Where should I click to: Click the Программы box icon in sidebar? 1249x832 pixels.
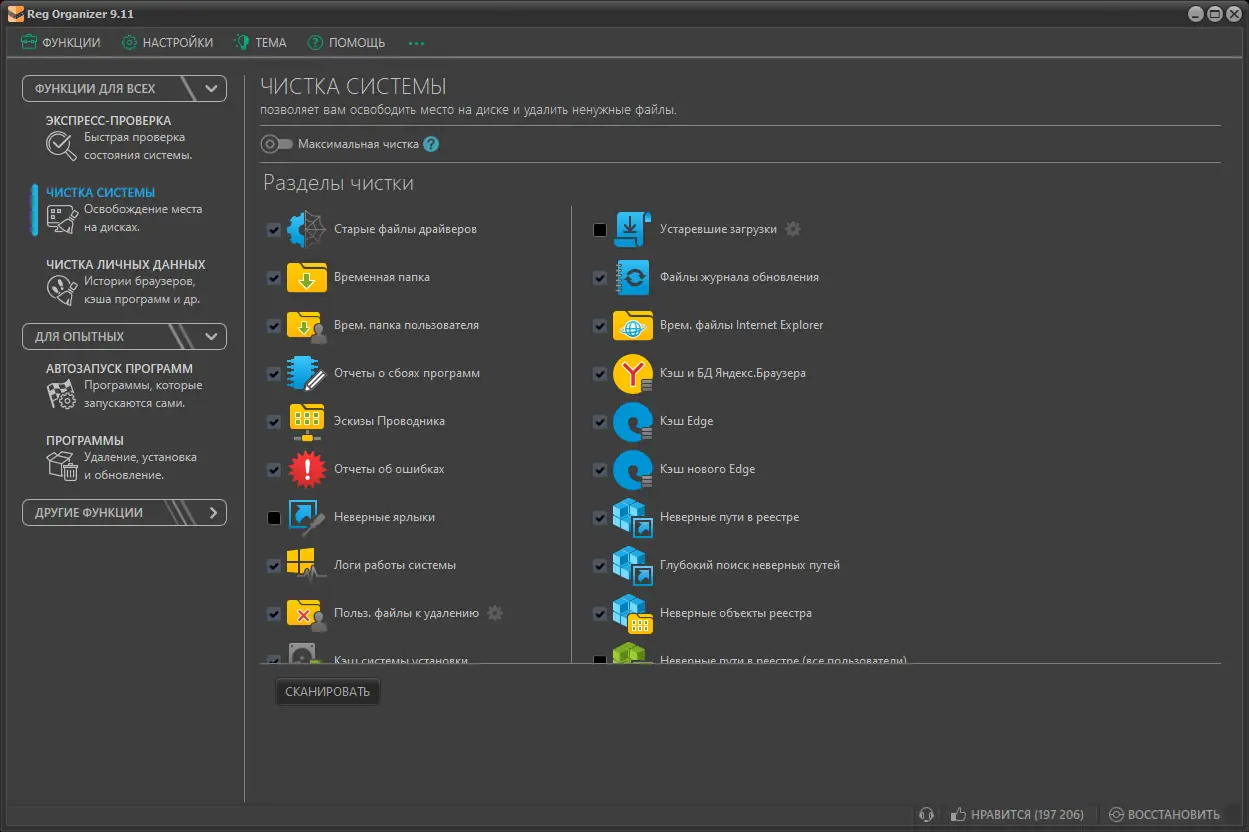pos(61,466)
